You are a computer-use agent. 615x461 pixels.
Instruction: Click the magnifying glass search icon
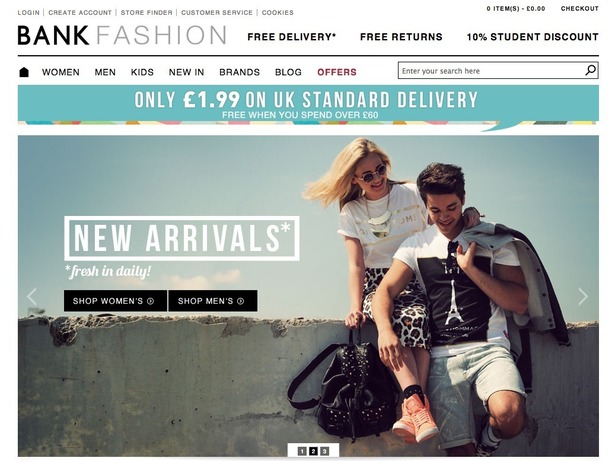tap(590, 71)
